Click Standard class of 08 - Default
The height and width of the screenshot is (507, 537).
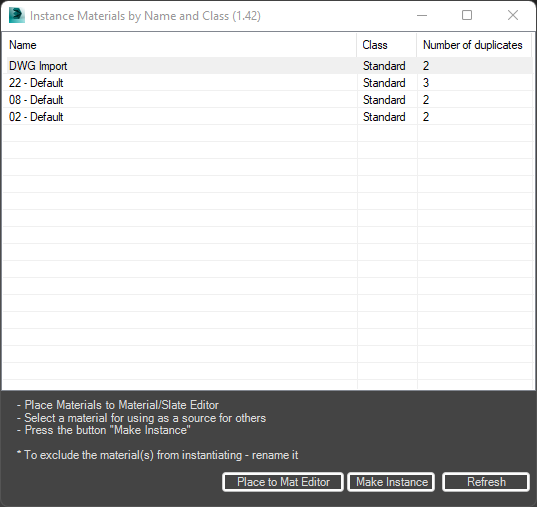coord(384,100)
